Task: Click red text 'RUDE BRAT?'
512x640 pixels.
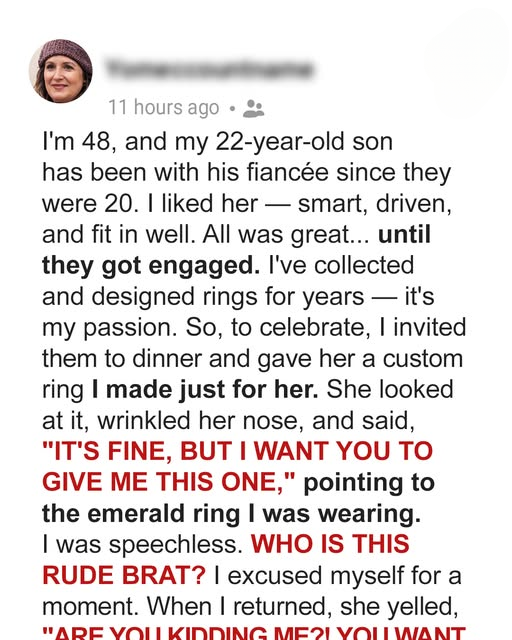Action: (x=124, y=575)
